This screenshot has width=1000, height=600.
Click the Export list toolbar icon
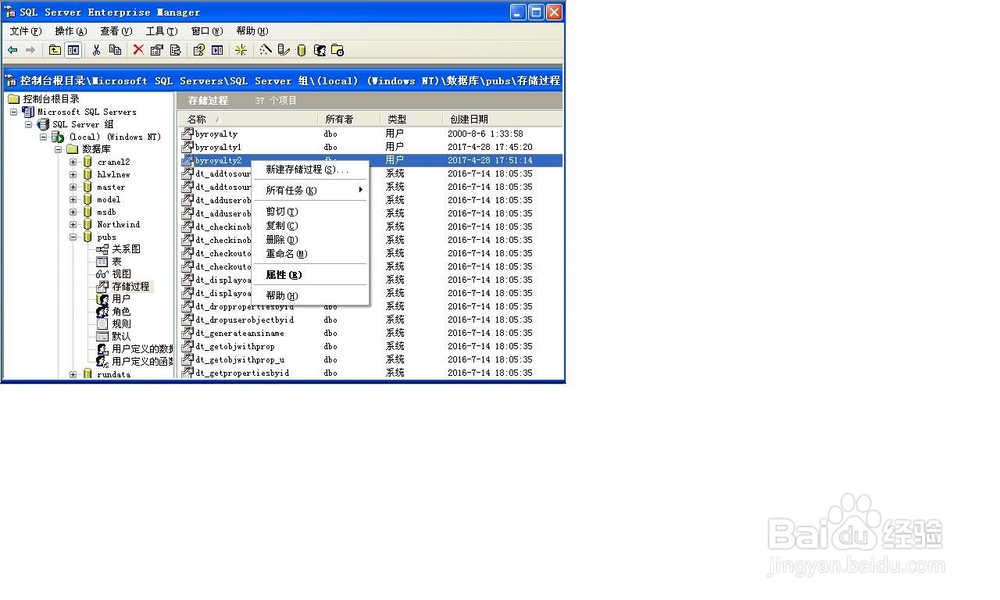click(175, 50)
